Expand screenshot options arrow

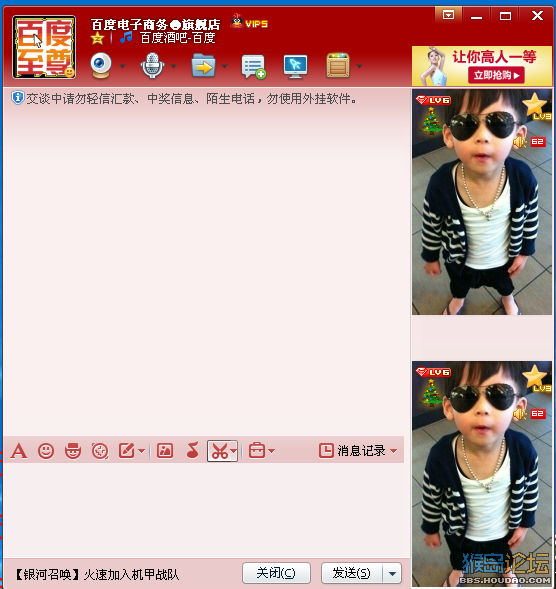pos(234,451)
